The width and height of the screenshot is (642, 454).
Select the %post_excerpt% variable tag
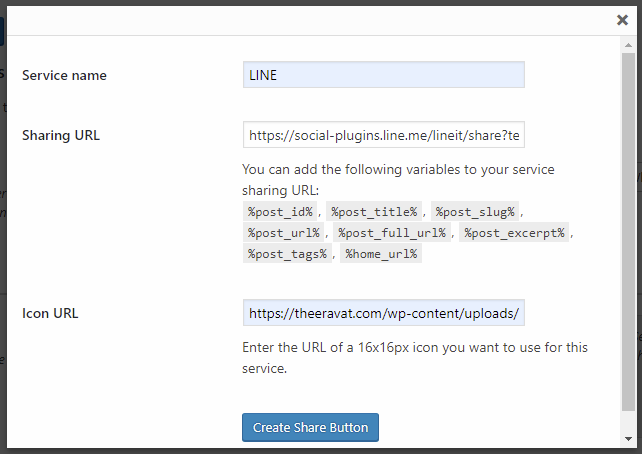[x=514, y=233]
